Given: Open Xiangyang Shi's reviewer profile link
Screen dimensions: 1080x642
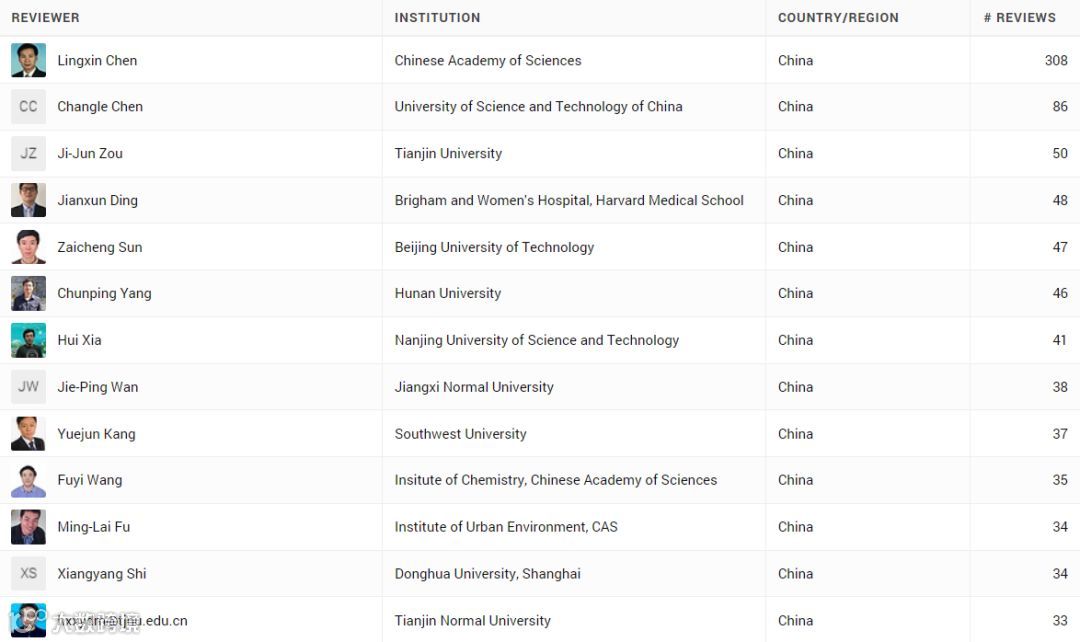Looking at the screenshot, I should pyautogui.click(x=102, y=574).
